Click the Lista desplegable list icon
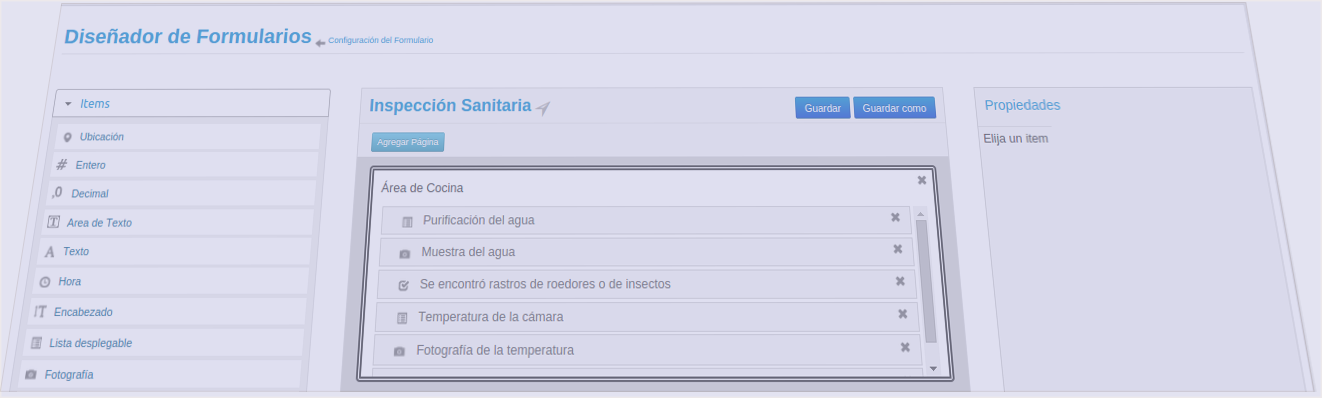Image resolution: width=1322 pixels, height=398 pixels. point(36,343)
